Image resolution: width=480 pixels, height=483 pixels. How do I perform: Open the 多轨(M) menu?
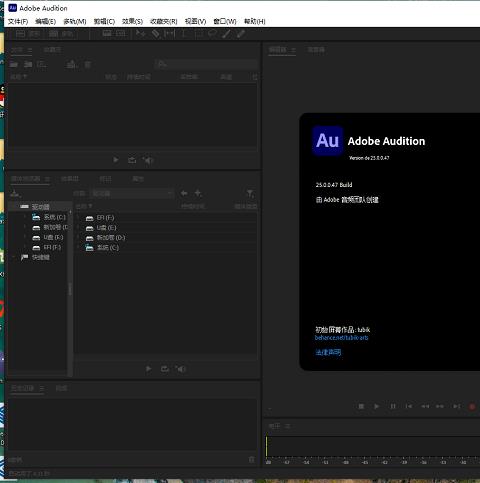pyautogui.click(x=75, y=22)
